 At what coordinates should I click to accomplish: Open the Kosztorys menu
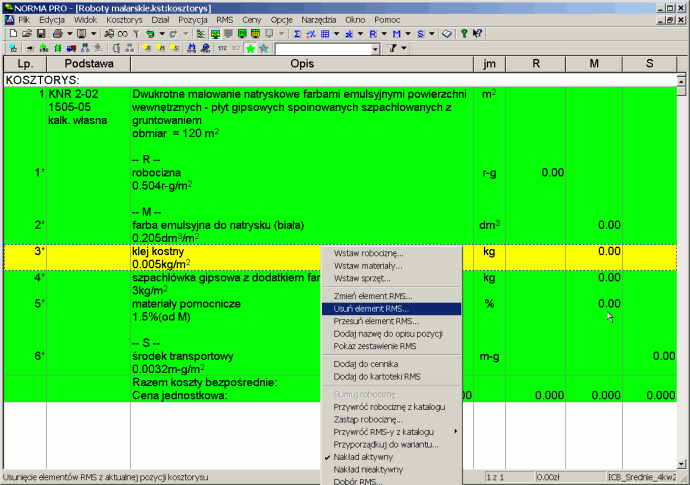pyautogui.click(x=124, y=19)
